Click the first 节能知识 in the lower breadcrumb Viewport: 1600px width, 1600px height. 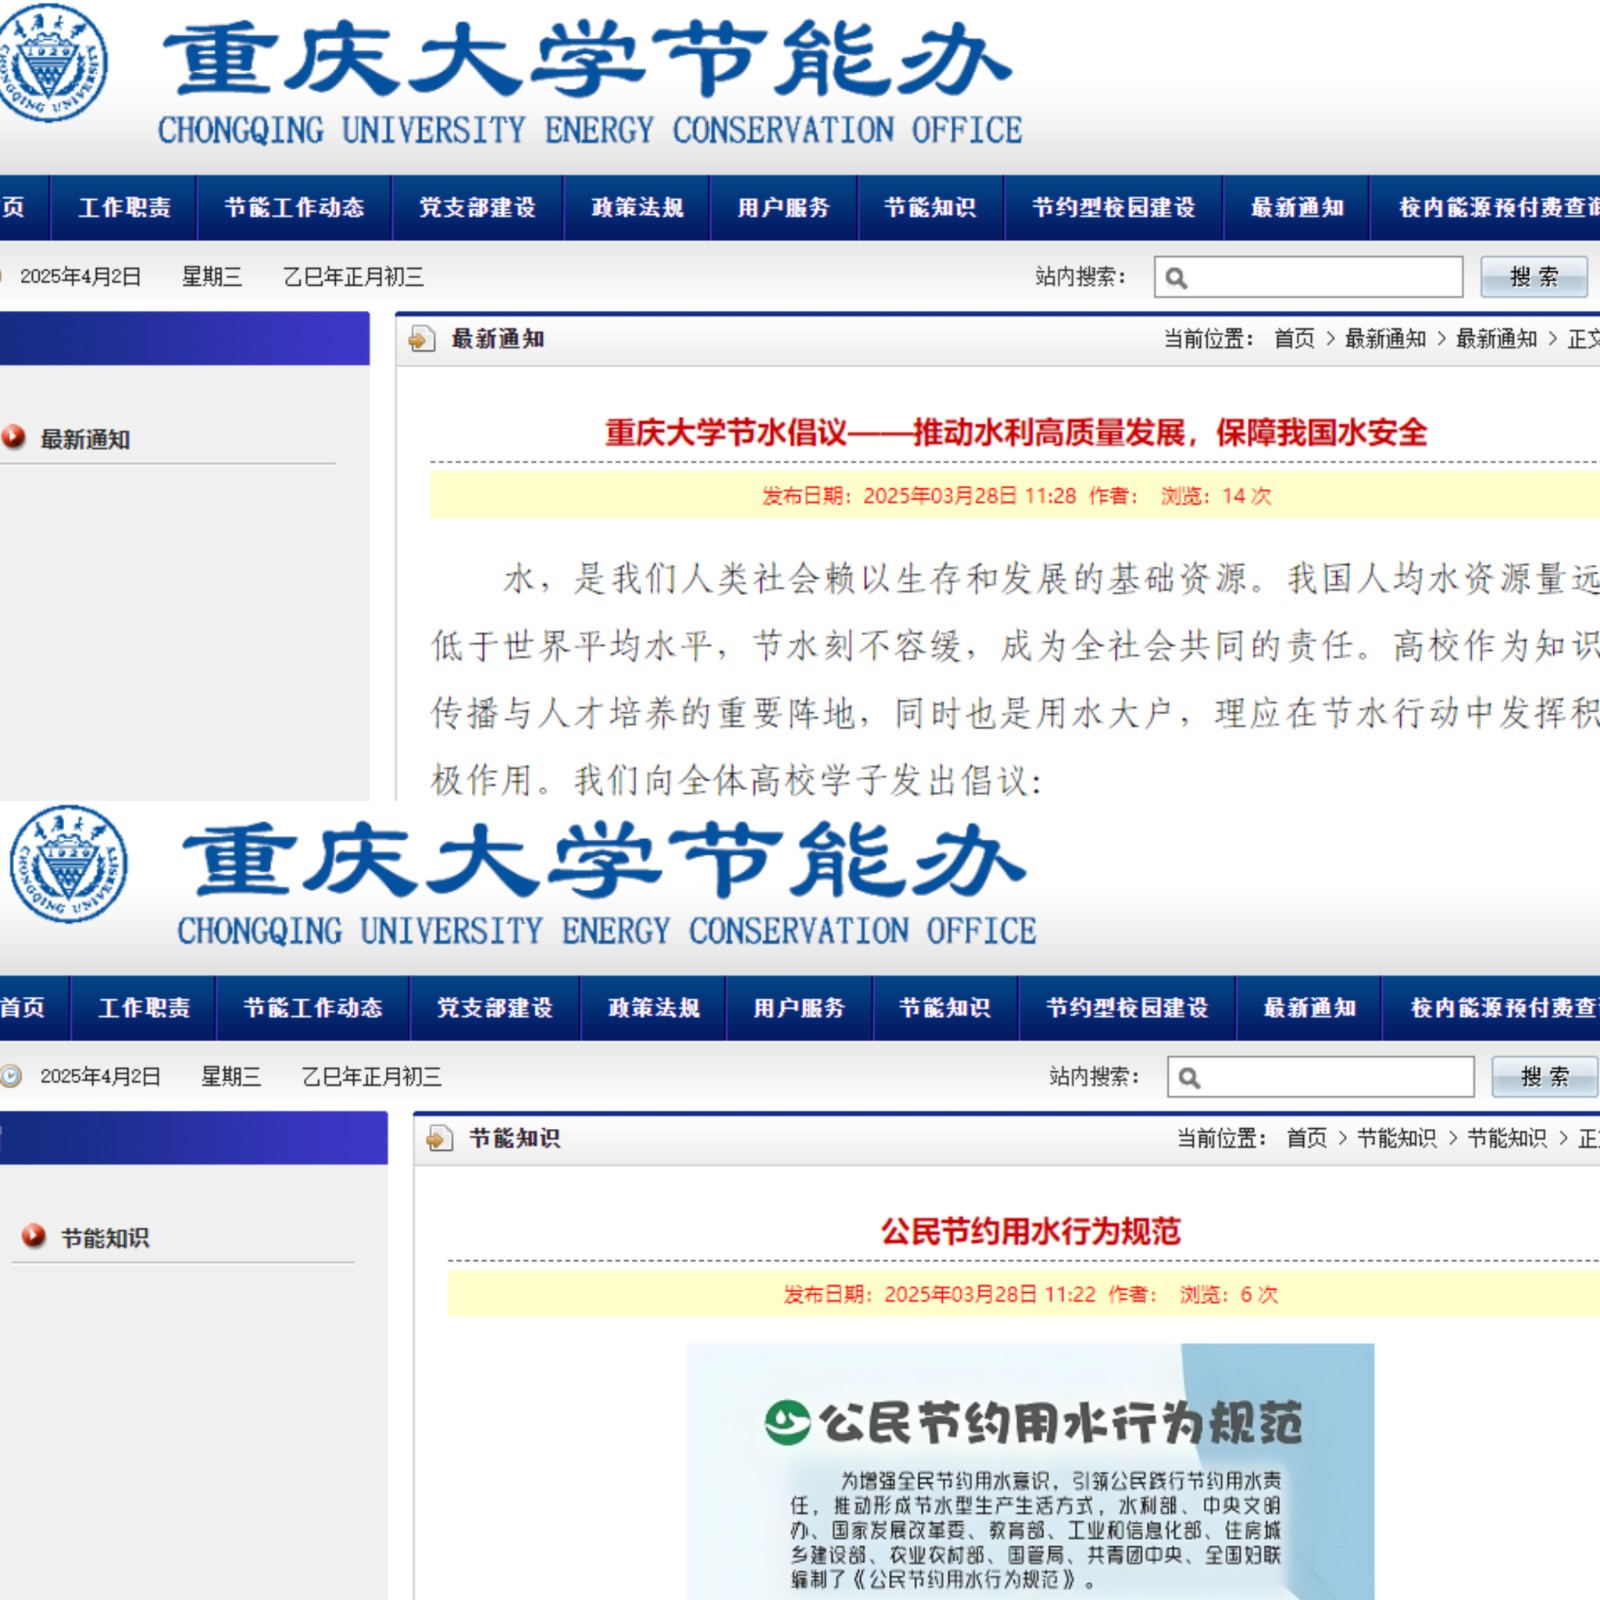pos(1396,1138)
